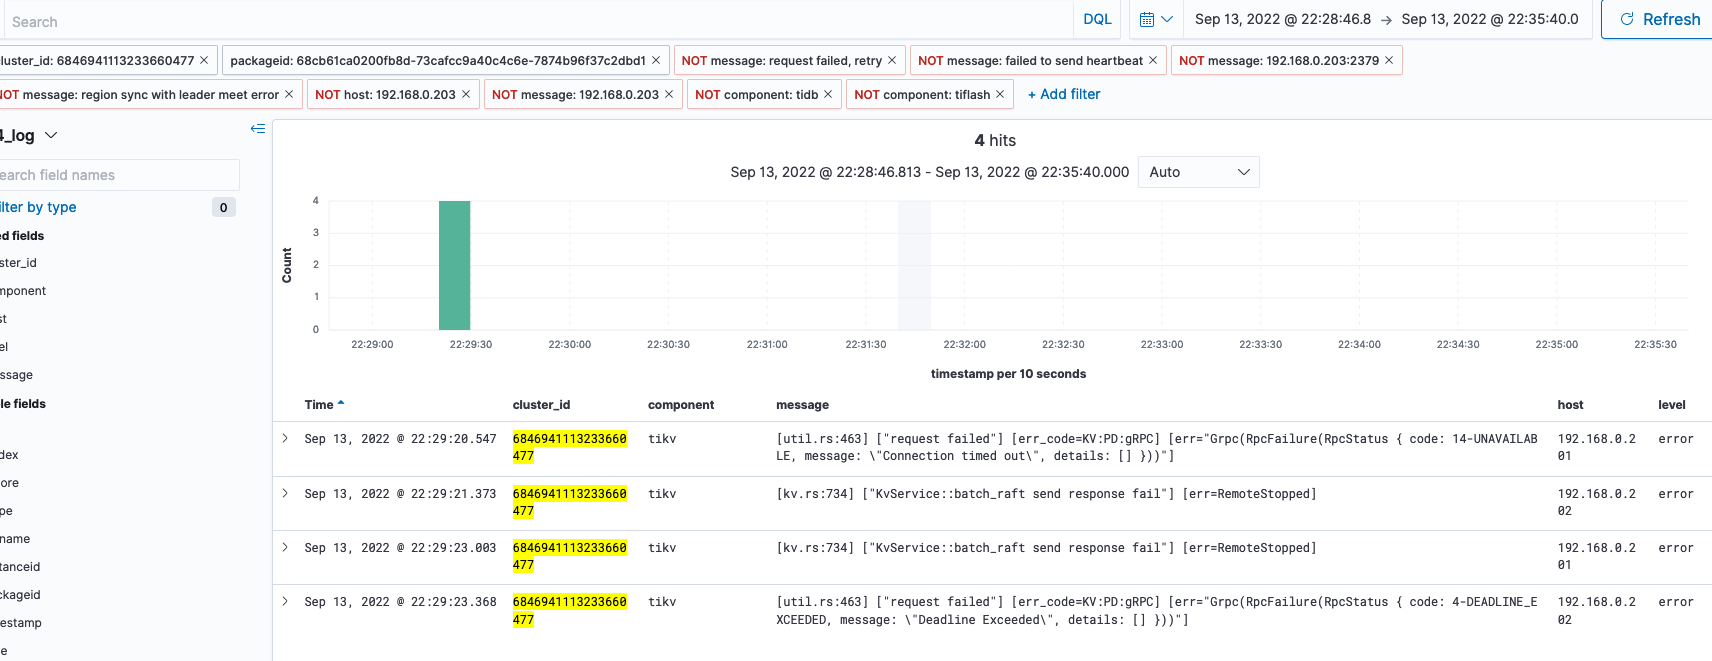The height and width of the screenshot is (661, 1712).
Task: Remove the 'failed to send heartbeat' filter
Action: point(1153,61)
